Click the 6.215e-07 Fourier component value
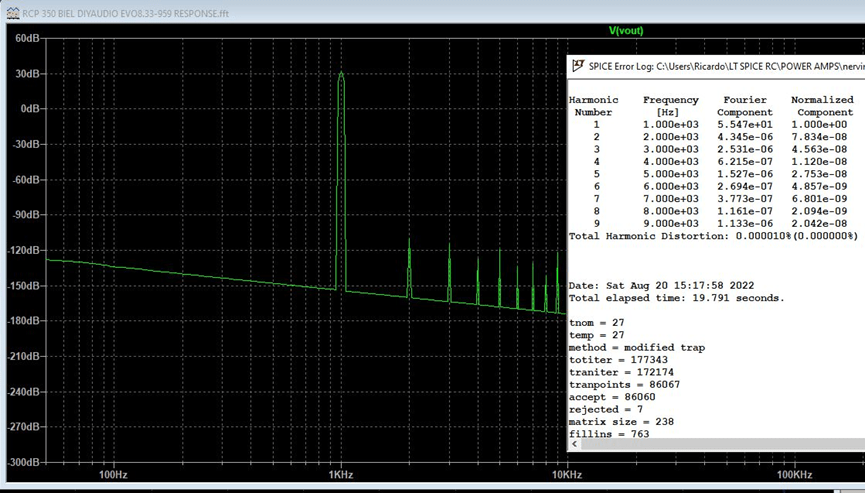The image size is (865, 493). coord(745,162)
